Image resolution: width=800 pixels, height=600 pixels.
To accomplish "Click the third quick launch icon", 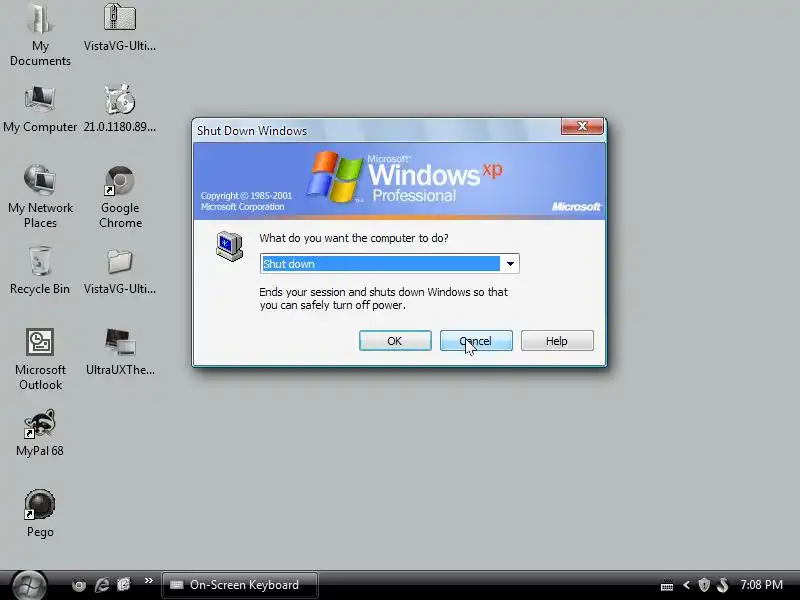I will 124,585.
